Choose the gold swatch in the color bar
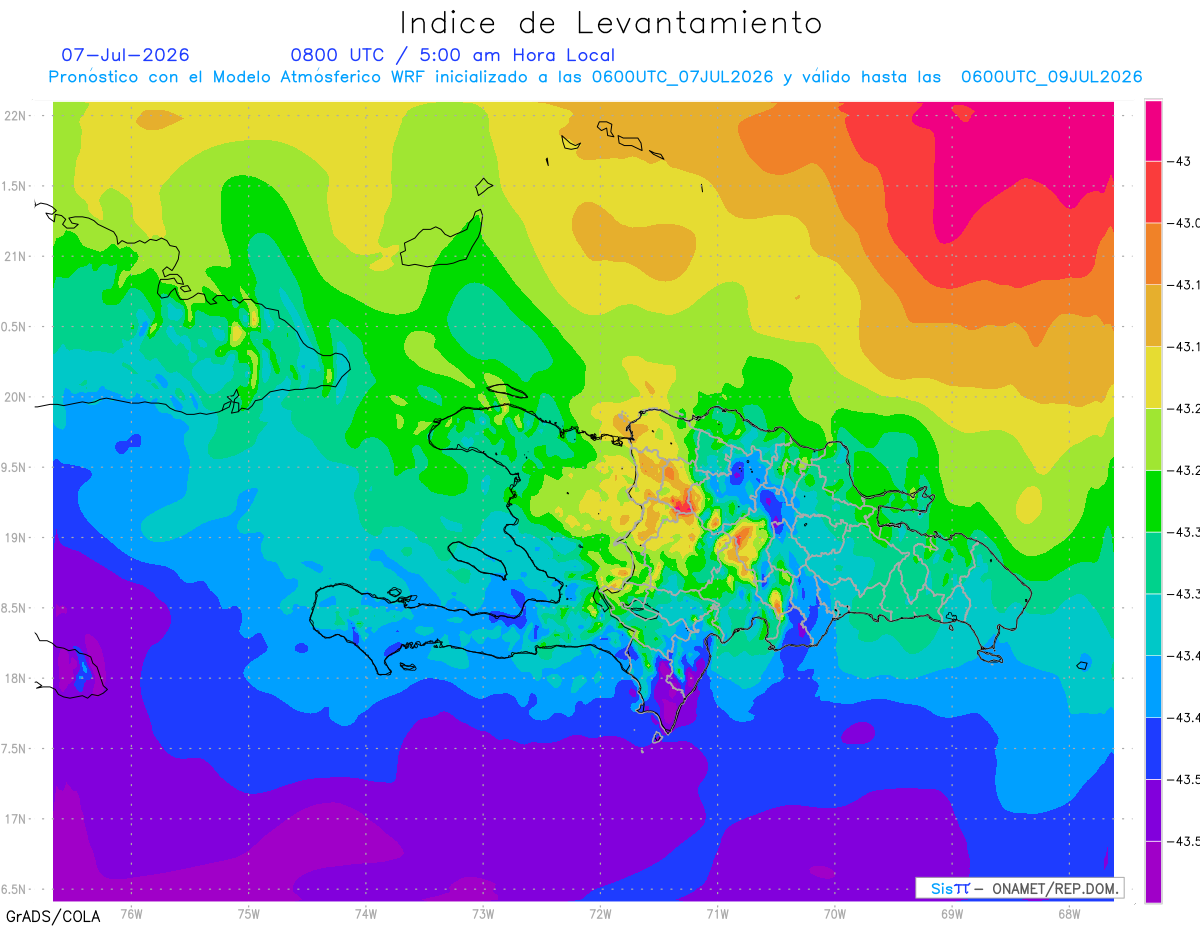The height and width of the screenshot is (927, 1200). point(1153,315)
